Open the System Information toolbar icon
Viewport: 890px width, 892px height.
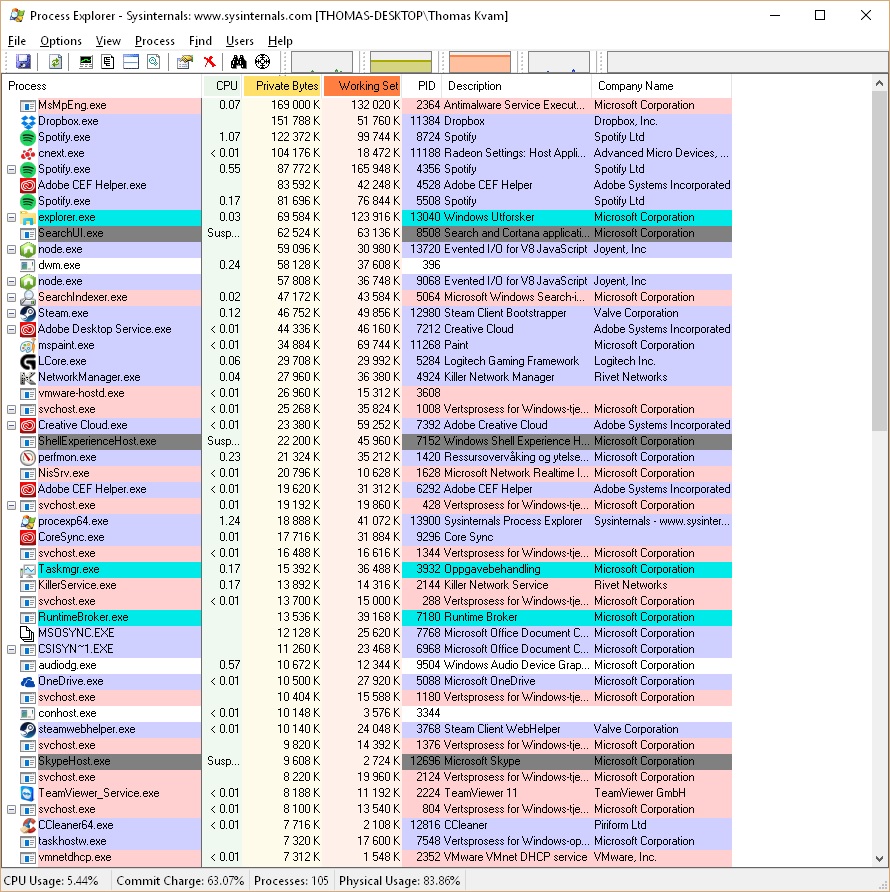click(x=85, y=61)
